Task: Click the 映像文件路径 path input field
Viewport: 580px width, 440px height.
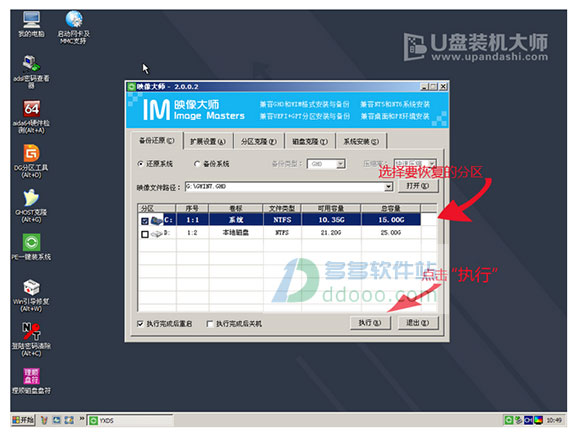Action: tap(284, 187)
